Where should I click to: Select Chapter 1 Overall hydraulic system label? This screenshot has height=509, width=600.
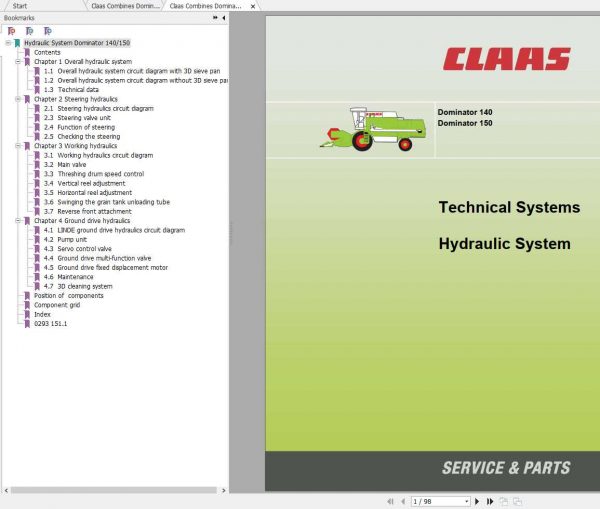[83, 62]
